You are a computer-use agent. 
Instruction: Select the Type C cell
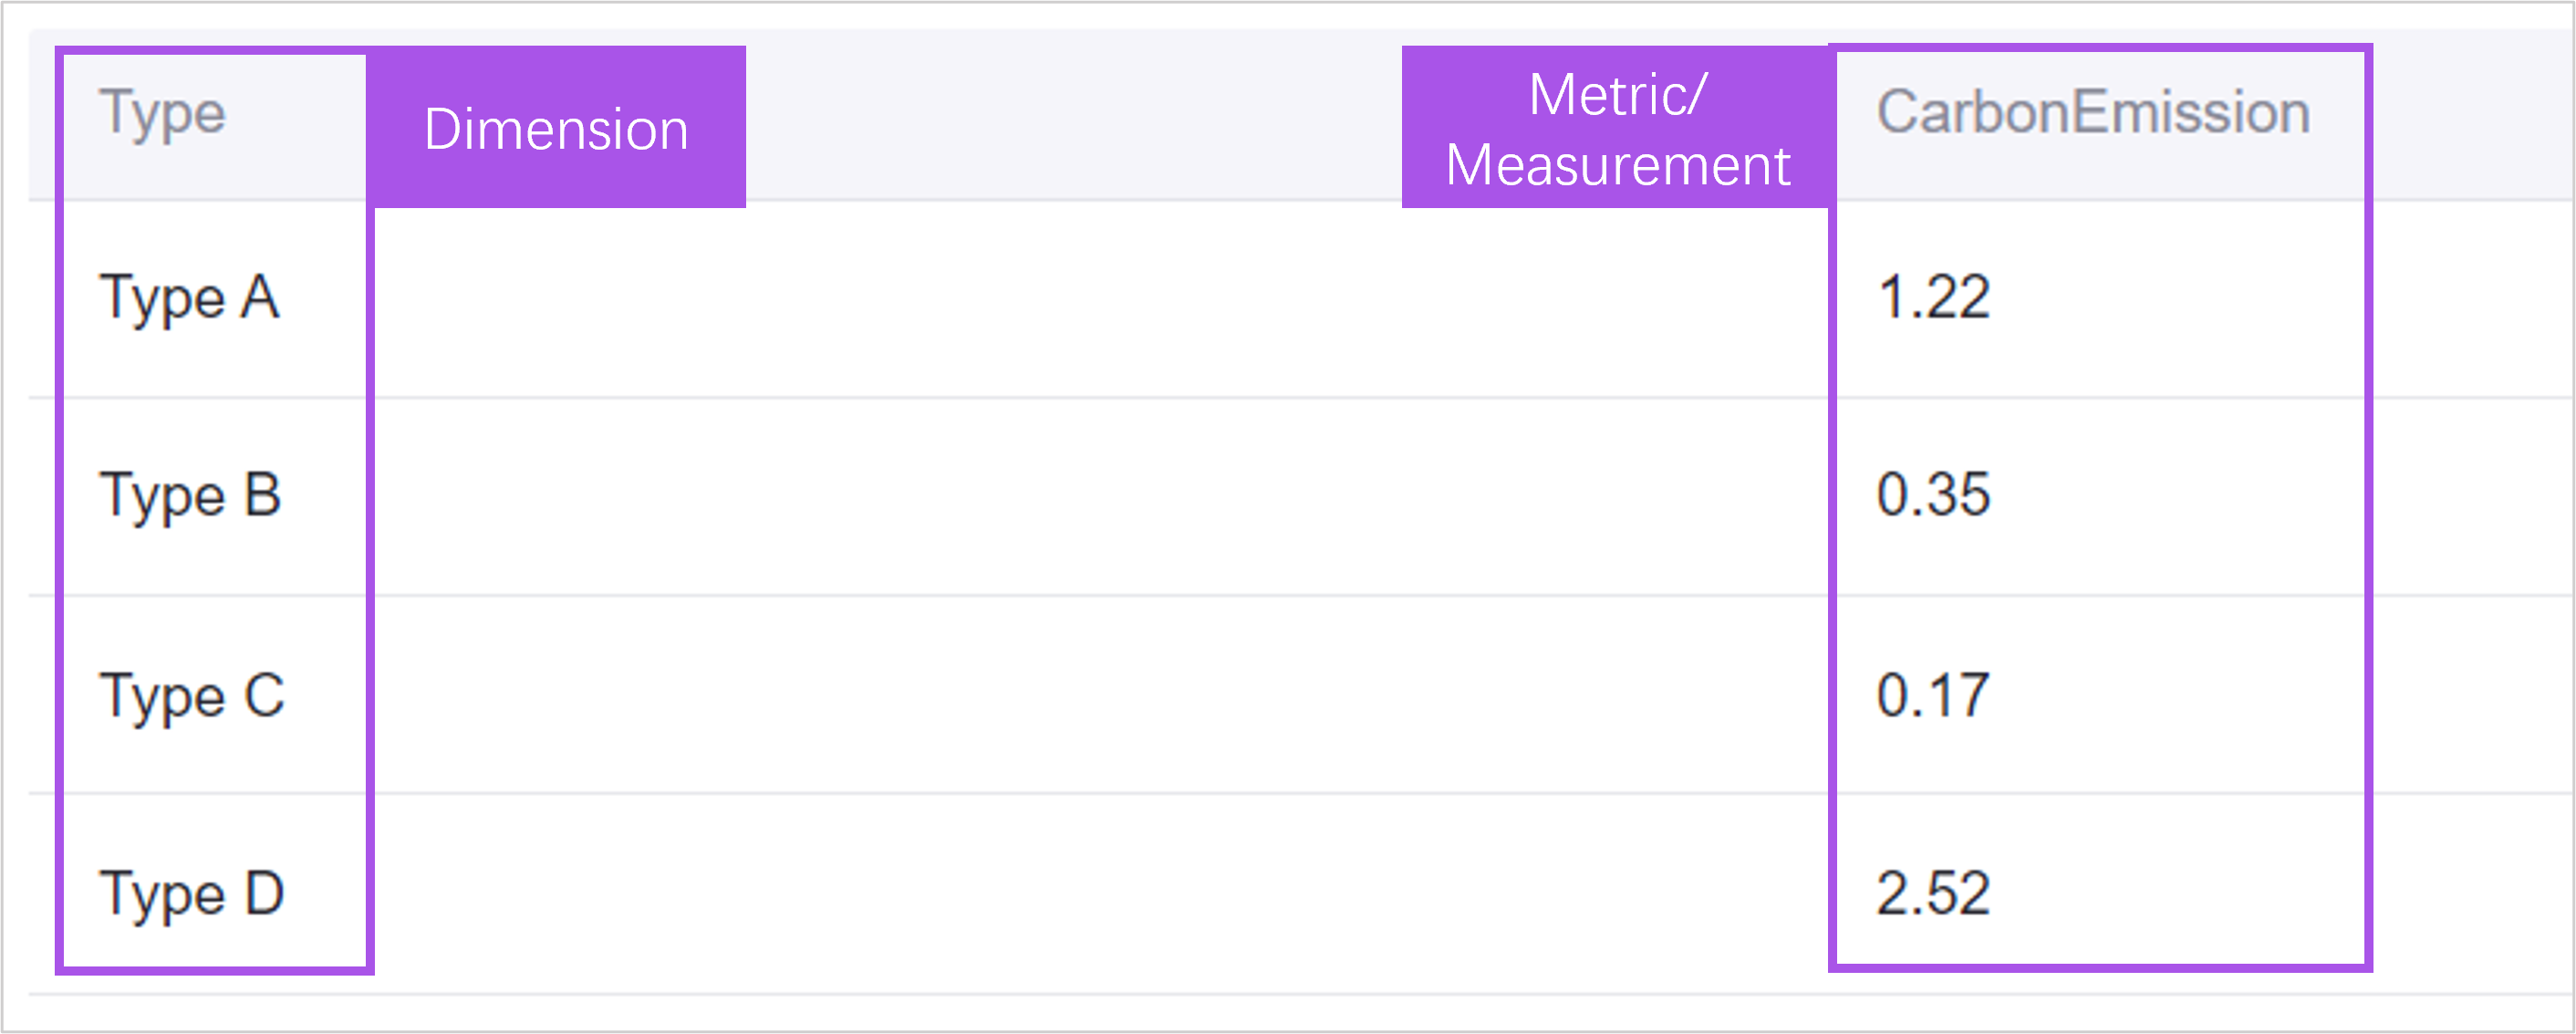(x=192, y=696)
